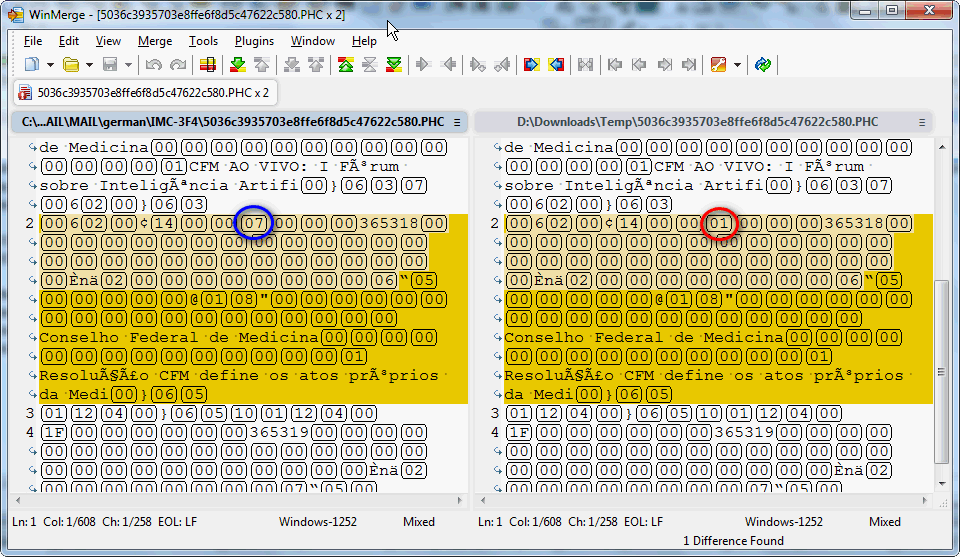Click the Previous Difference up arrow icon
Screen dimensions: 960x557
(262, 65)
